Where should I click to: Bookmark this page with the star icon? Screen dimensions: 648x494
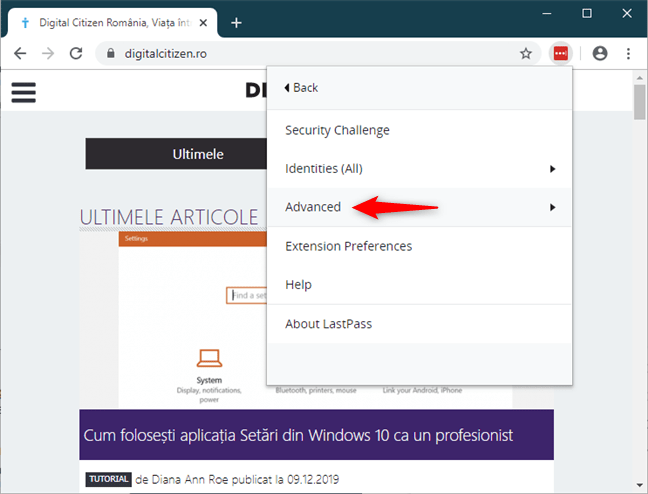tap(526, 53)
